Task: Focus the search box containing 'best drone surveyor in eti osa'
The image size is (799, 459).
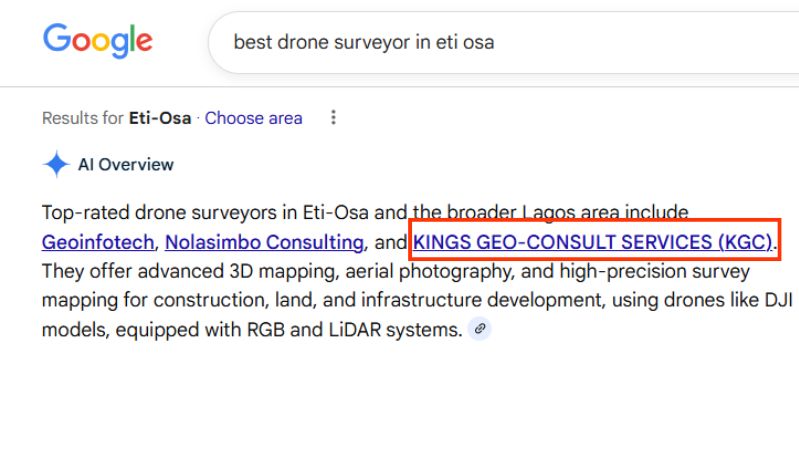Action: coord(504,42)
